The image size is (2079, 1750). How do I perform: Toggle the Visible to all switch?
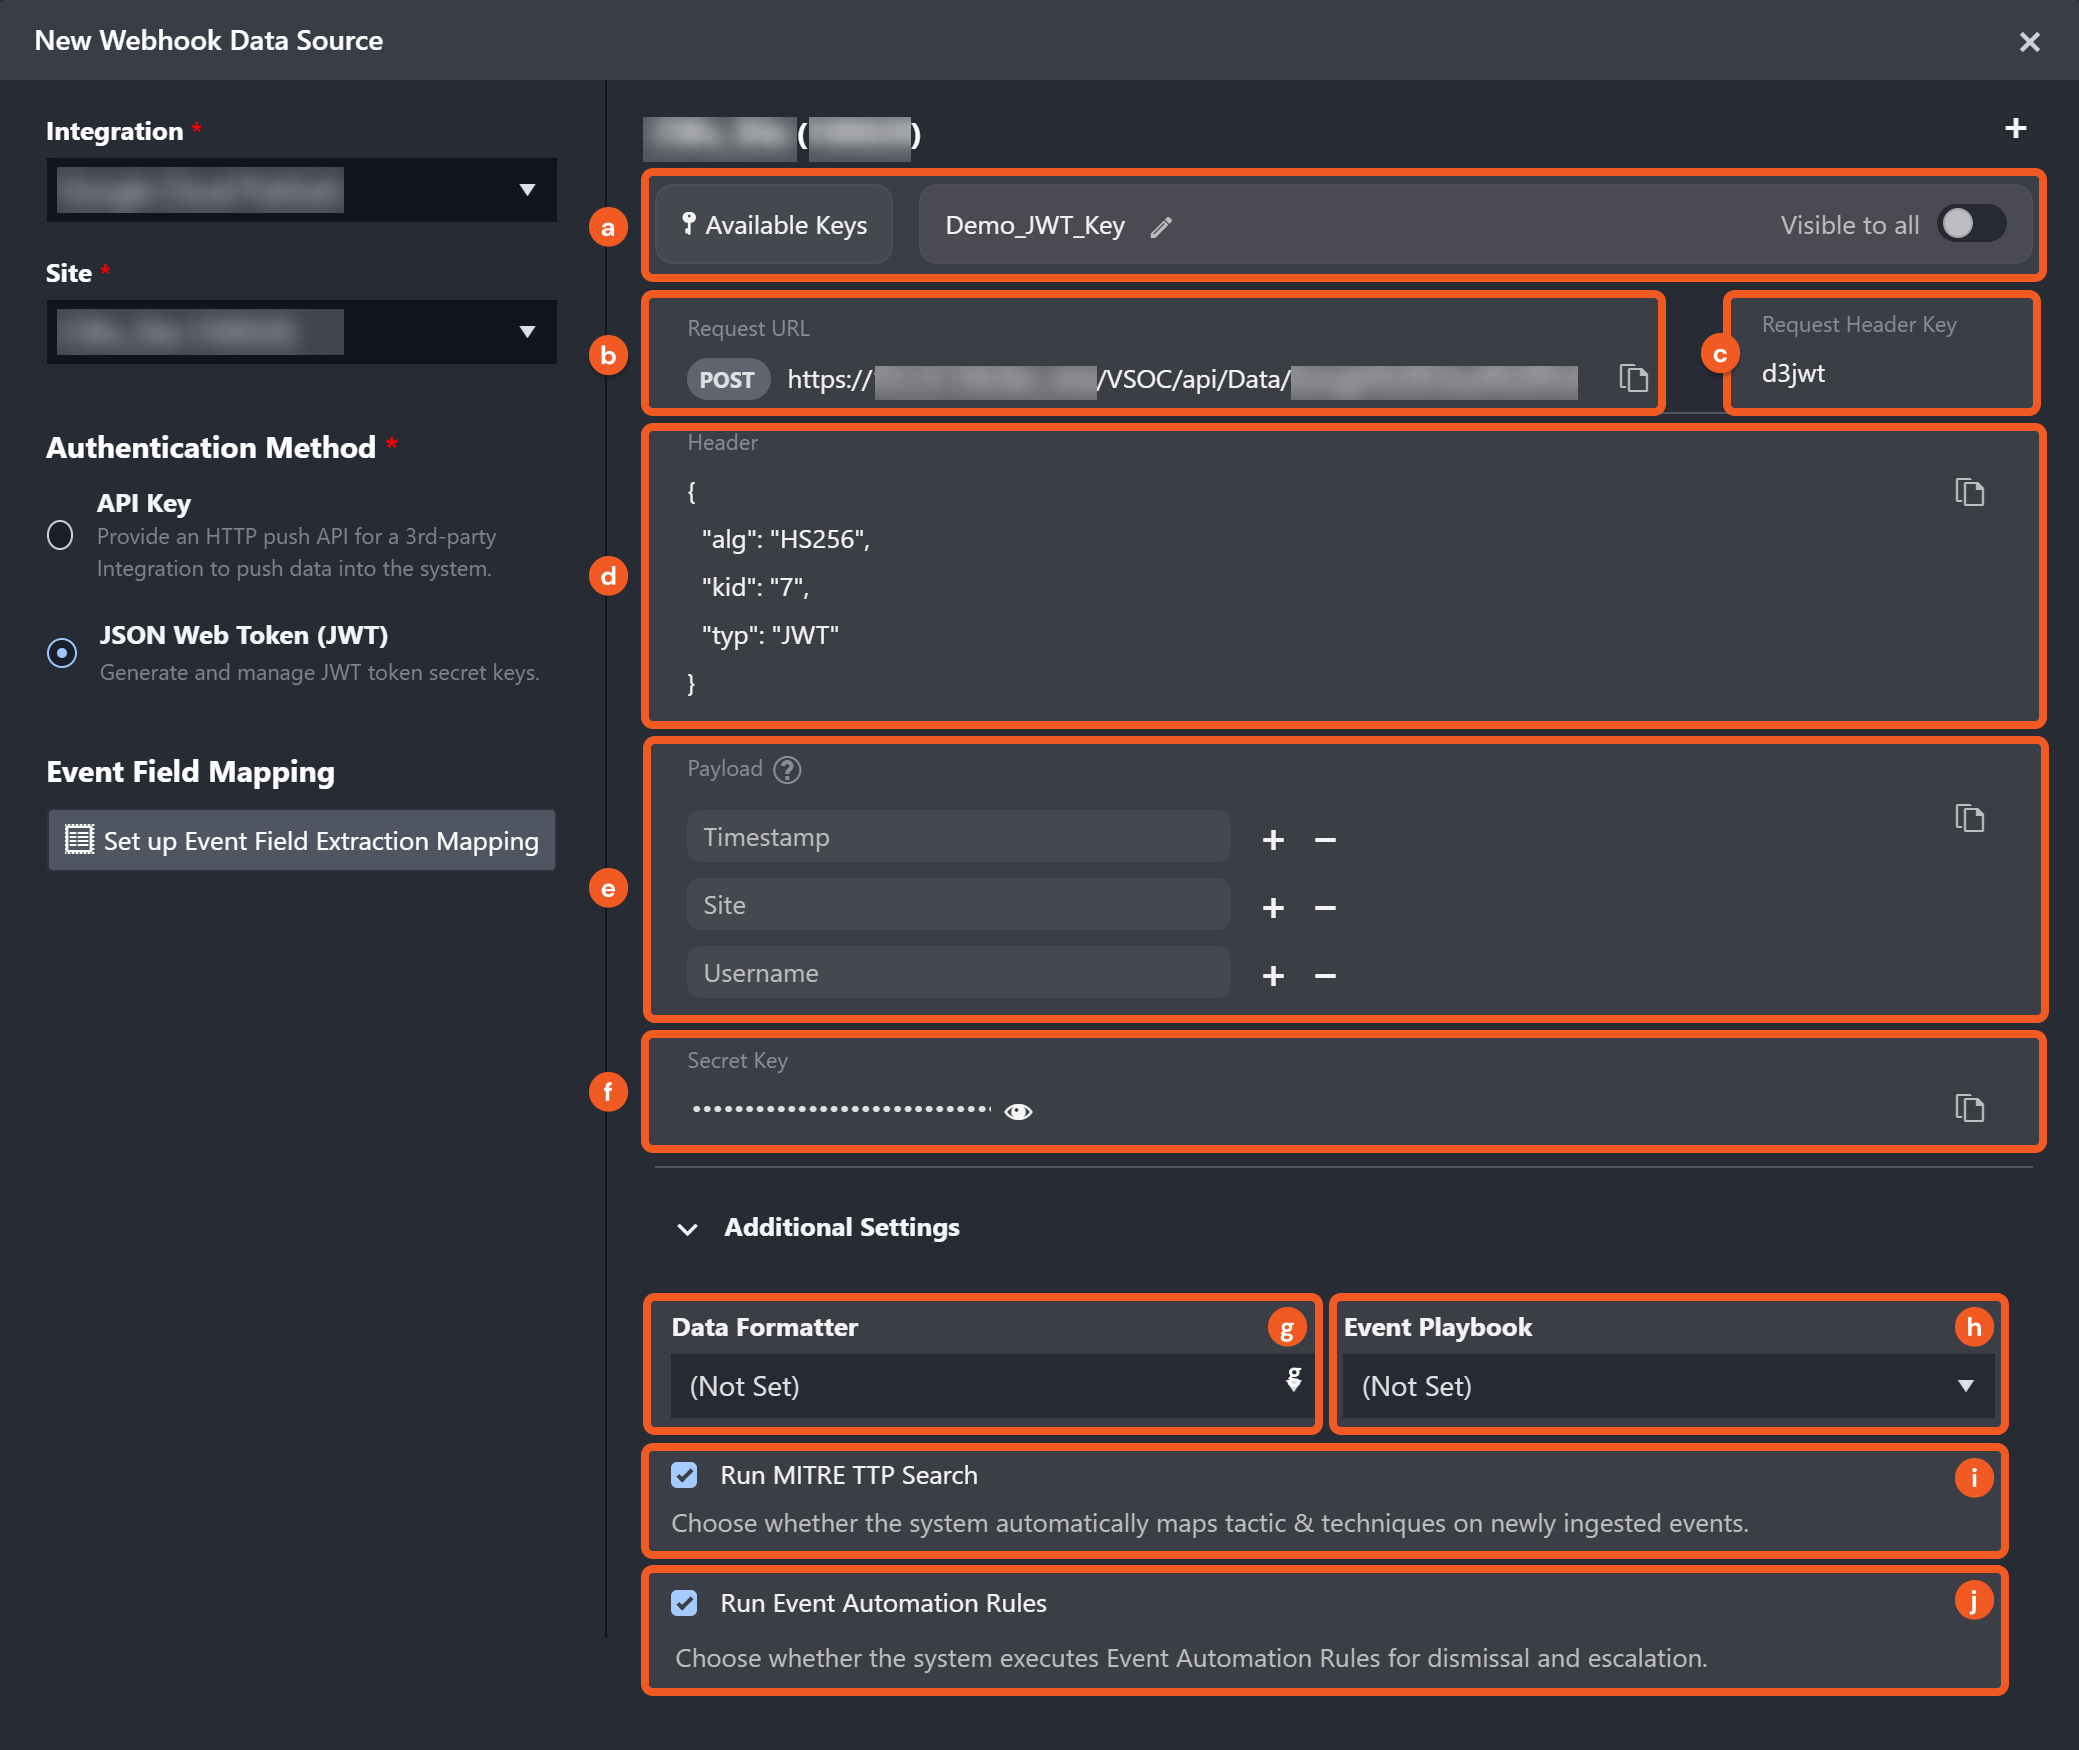[1971, 224]
